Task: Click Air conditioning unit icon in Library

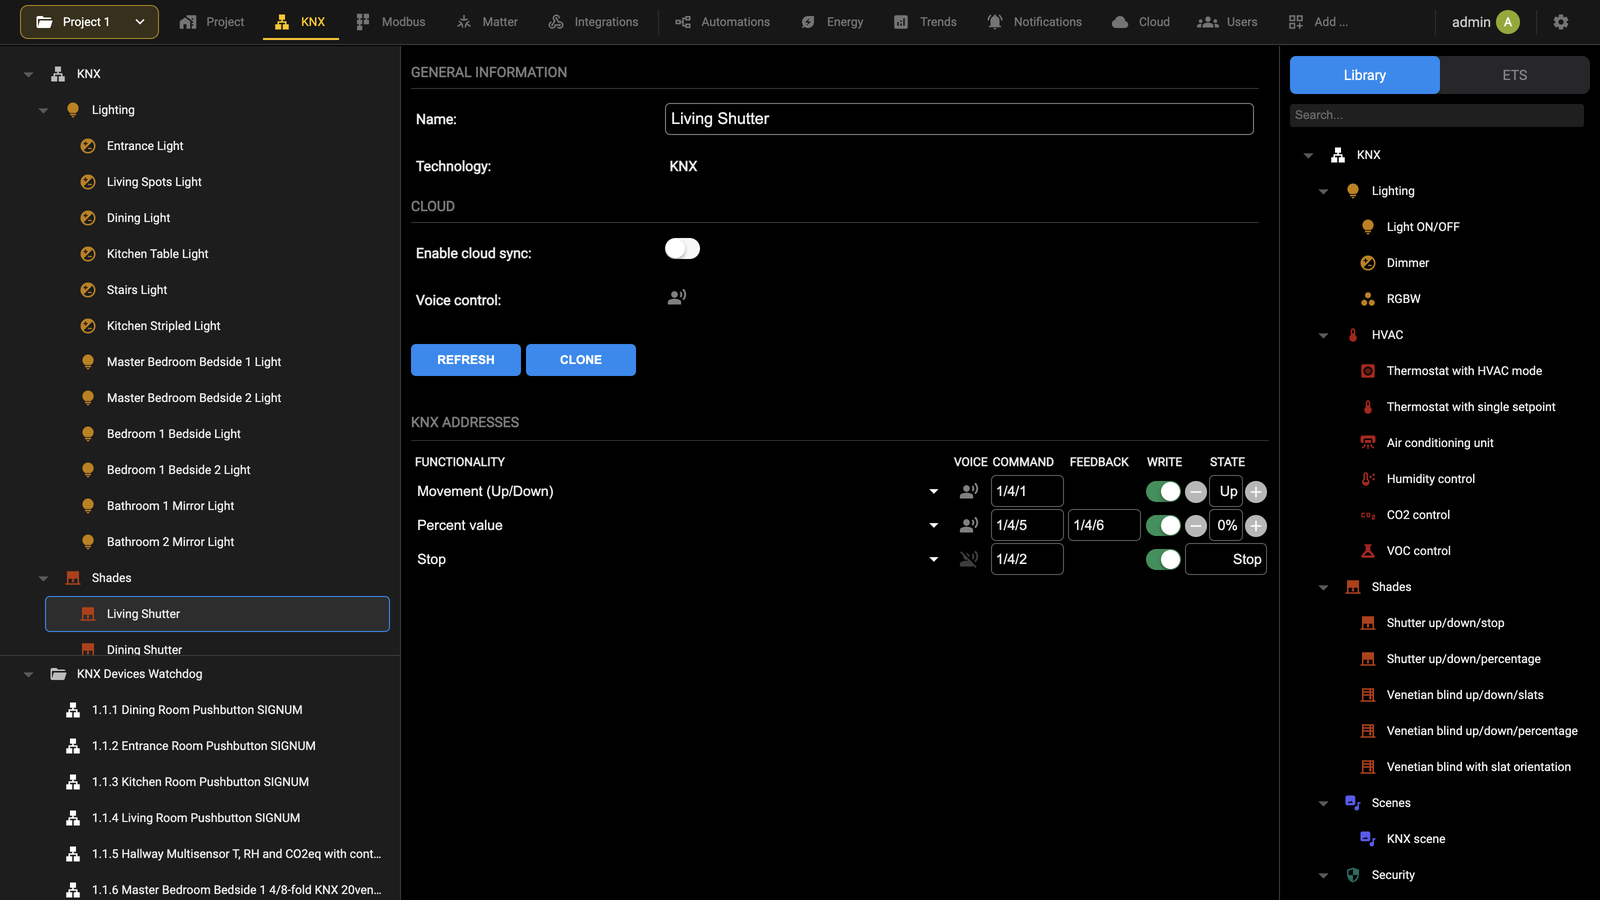Action: click(x=1368, y=443)
